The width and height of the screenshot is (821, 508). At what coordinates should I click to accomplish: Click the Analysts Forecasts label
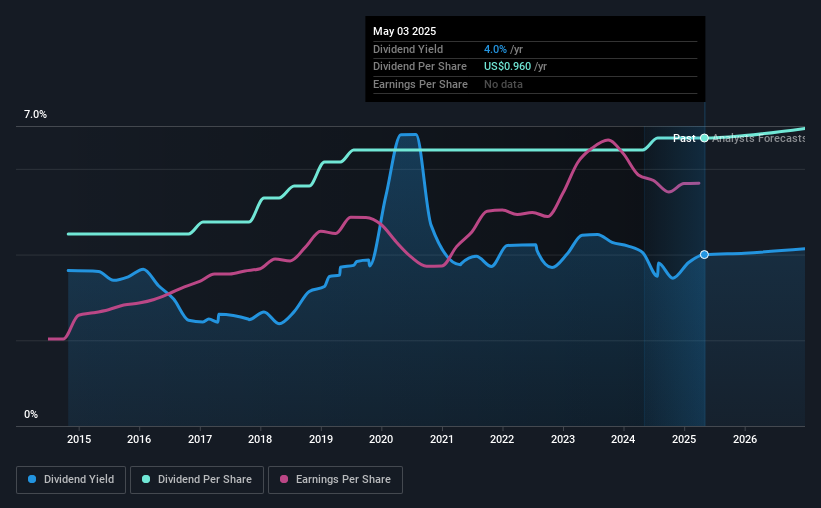click(x=758, y=138)
